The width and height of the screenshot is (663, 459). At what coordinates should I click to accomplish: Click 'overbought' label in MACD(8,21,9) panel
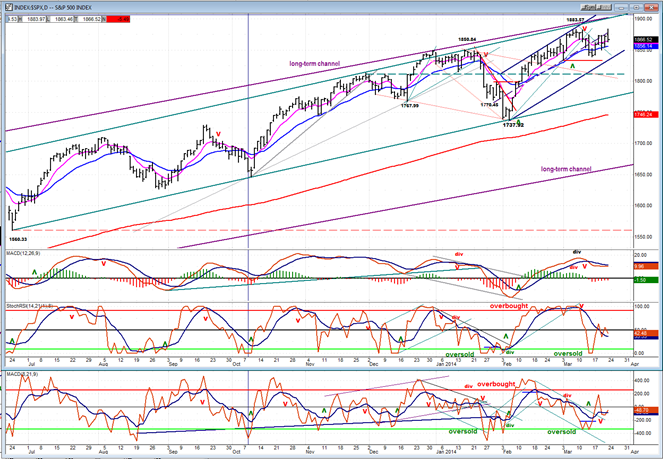496,384
